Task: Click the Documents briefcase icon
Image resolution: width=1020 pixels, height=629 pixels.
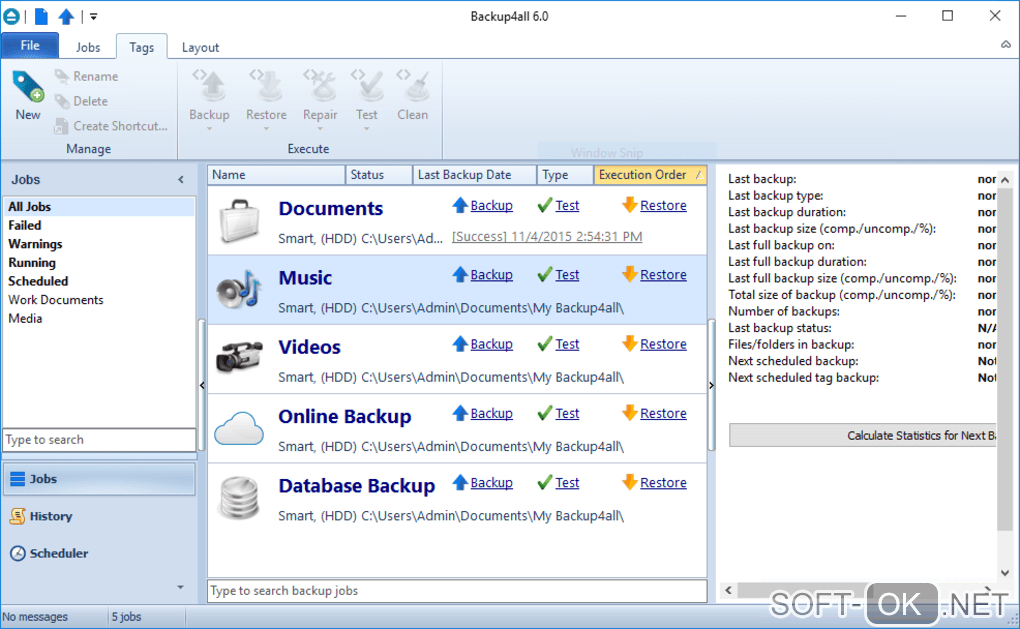Action: point(239,221)
